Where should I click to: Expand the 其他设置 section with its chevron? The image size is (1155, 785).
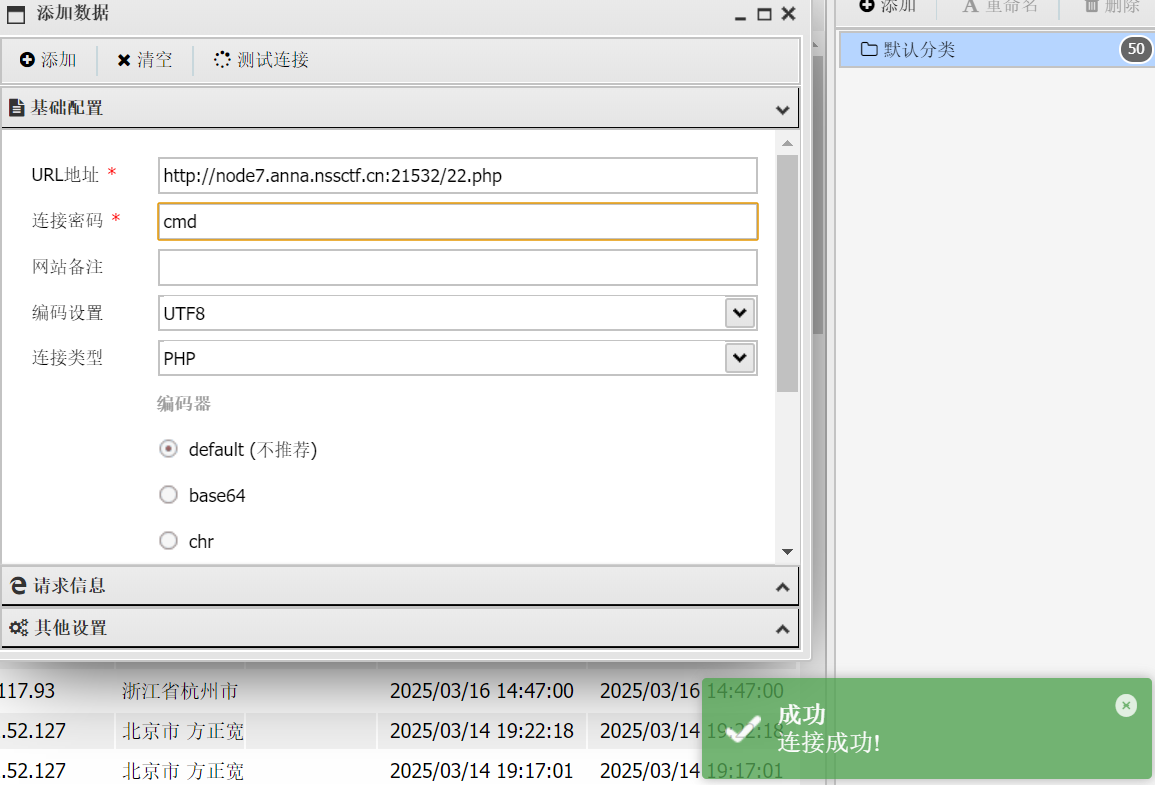[x=782, y=629]
